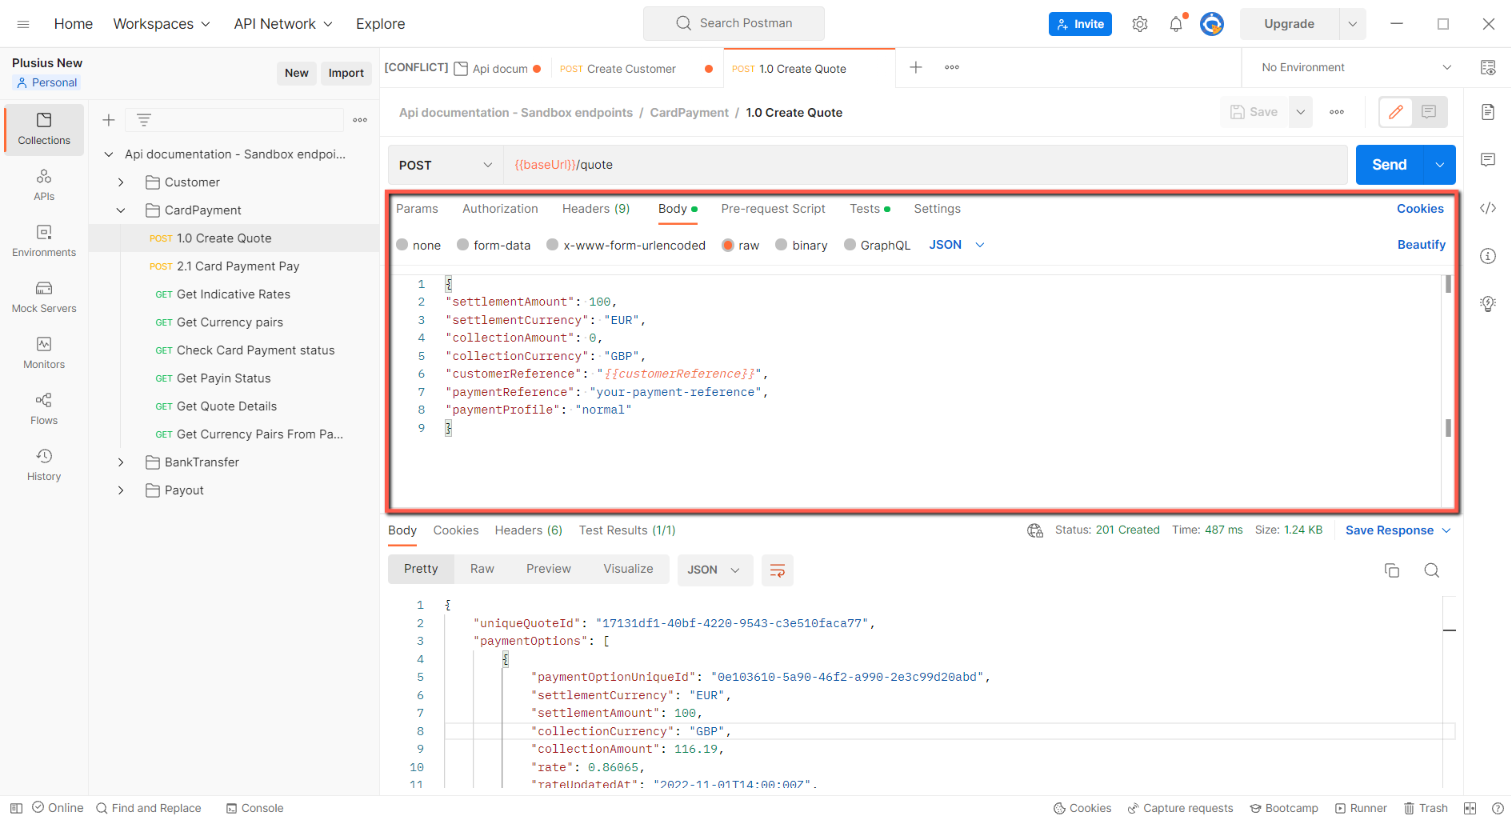Open Save Response dropdown
This screenshot has height=820, width=1511.
click(1398, 530)
